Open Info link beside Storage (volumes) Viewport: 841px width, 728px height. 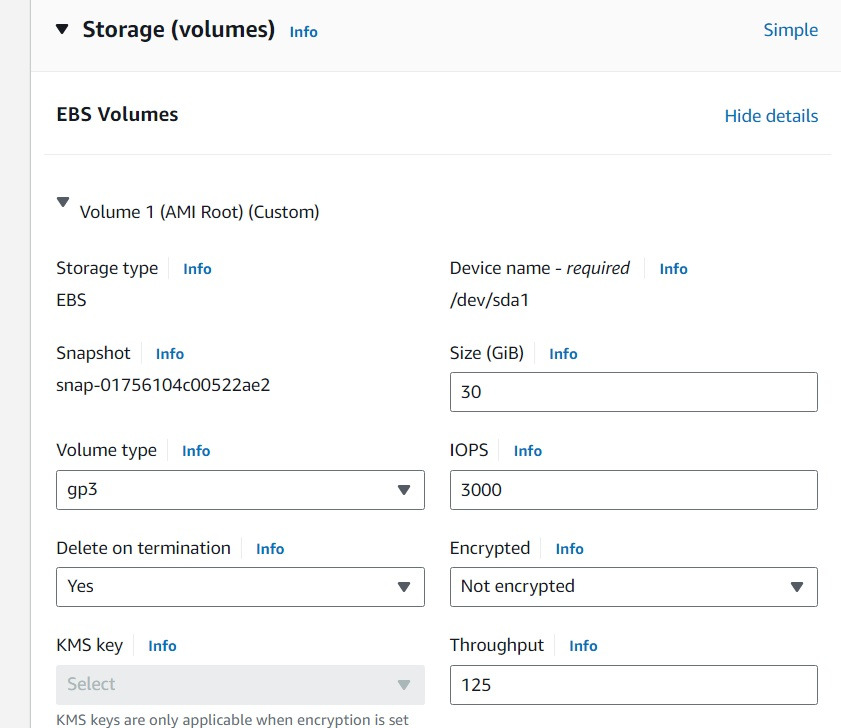click(x=303, y=32)
